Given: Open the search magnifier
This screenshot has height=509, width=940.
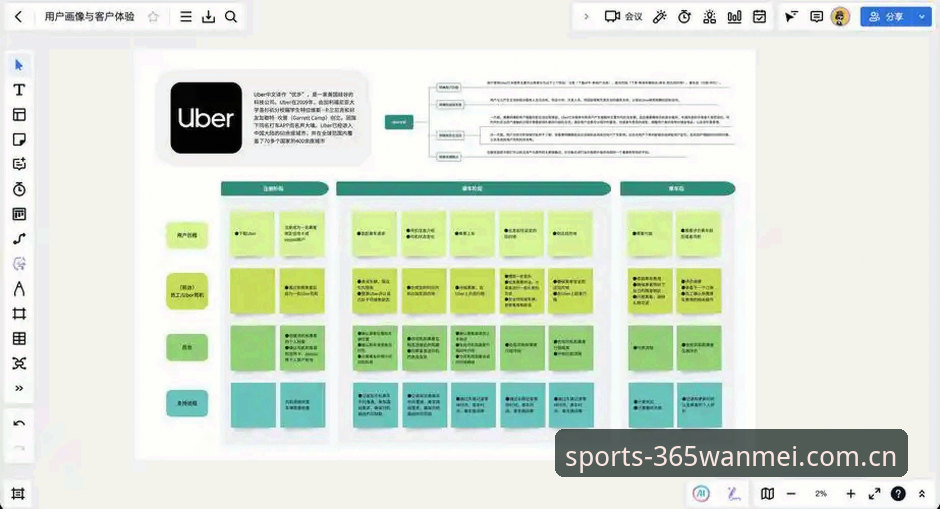Looking at the screenshot, I should click(231, 17).
